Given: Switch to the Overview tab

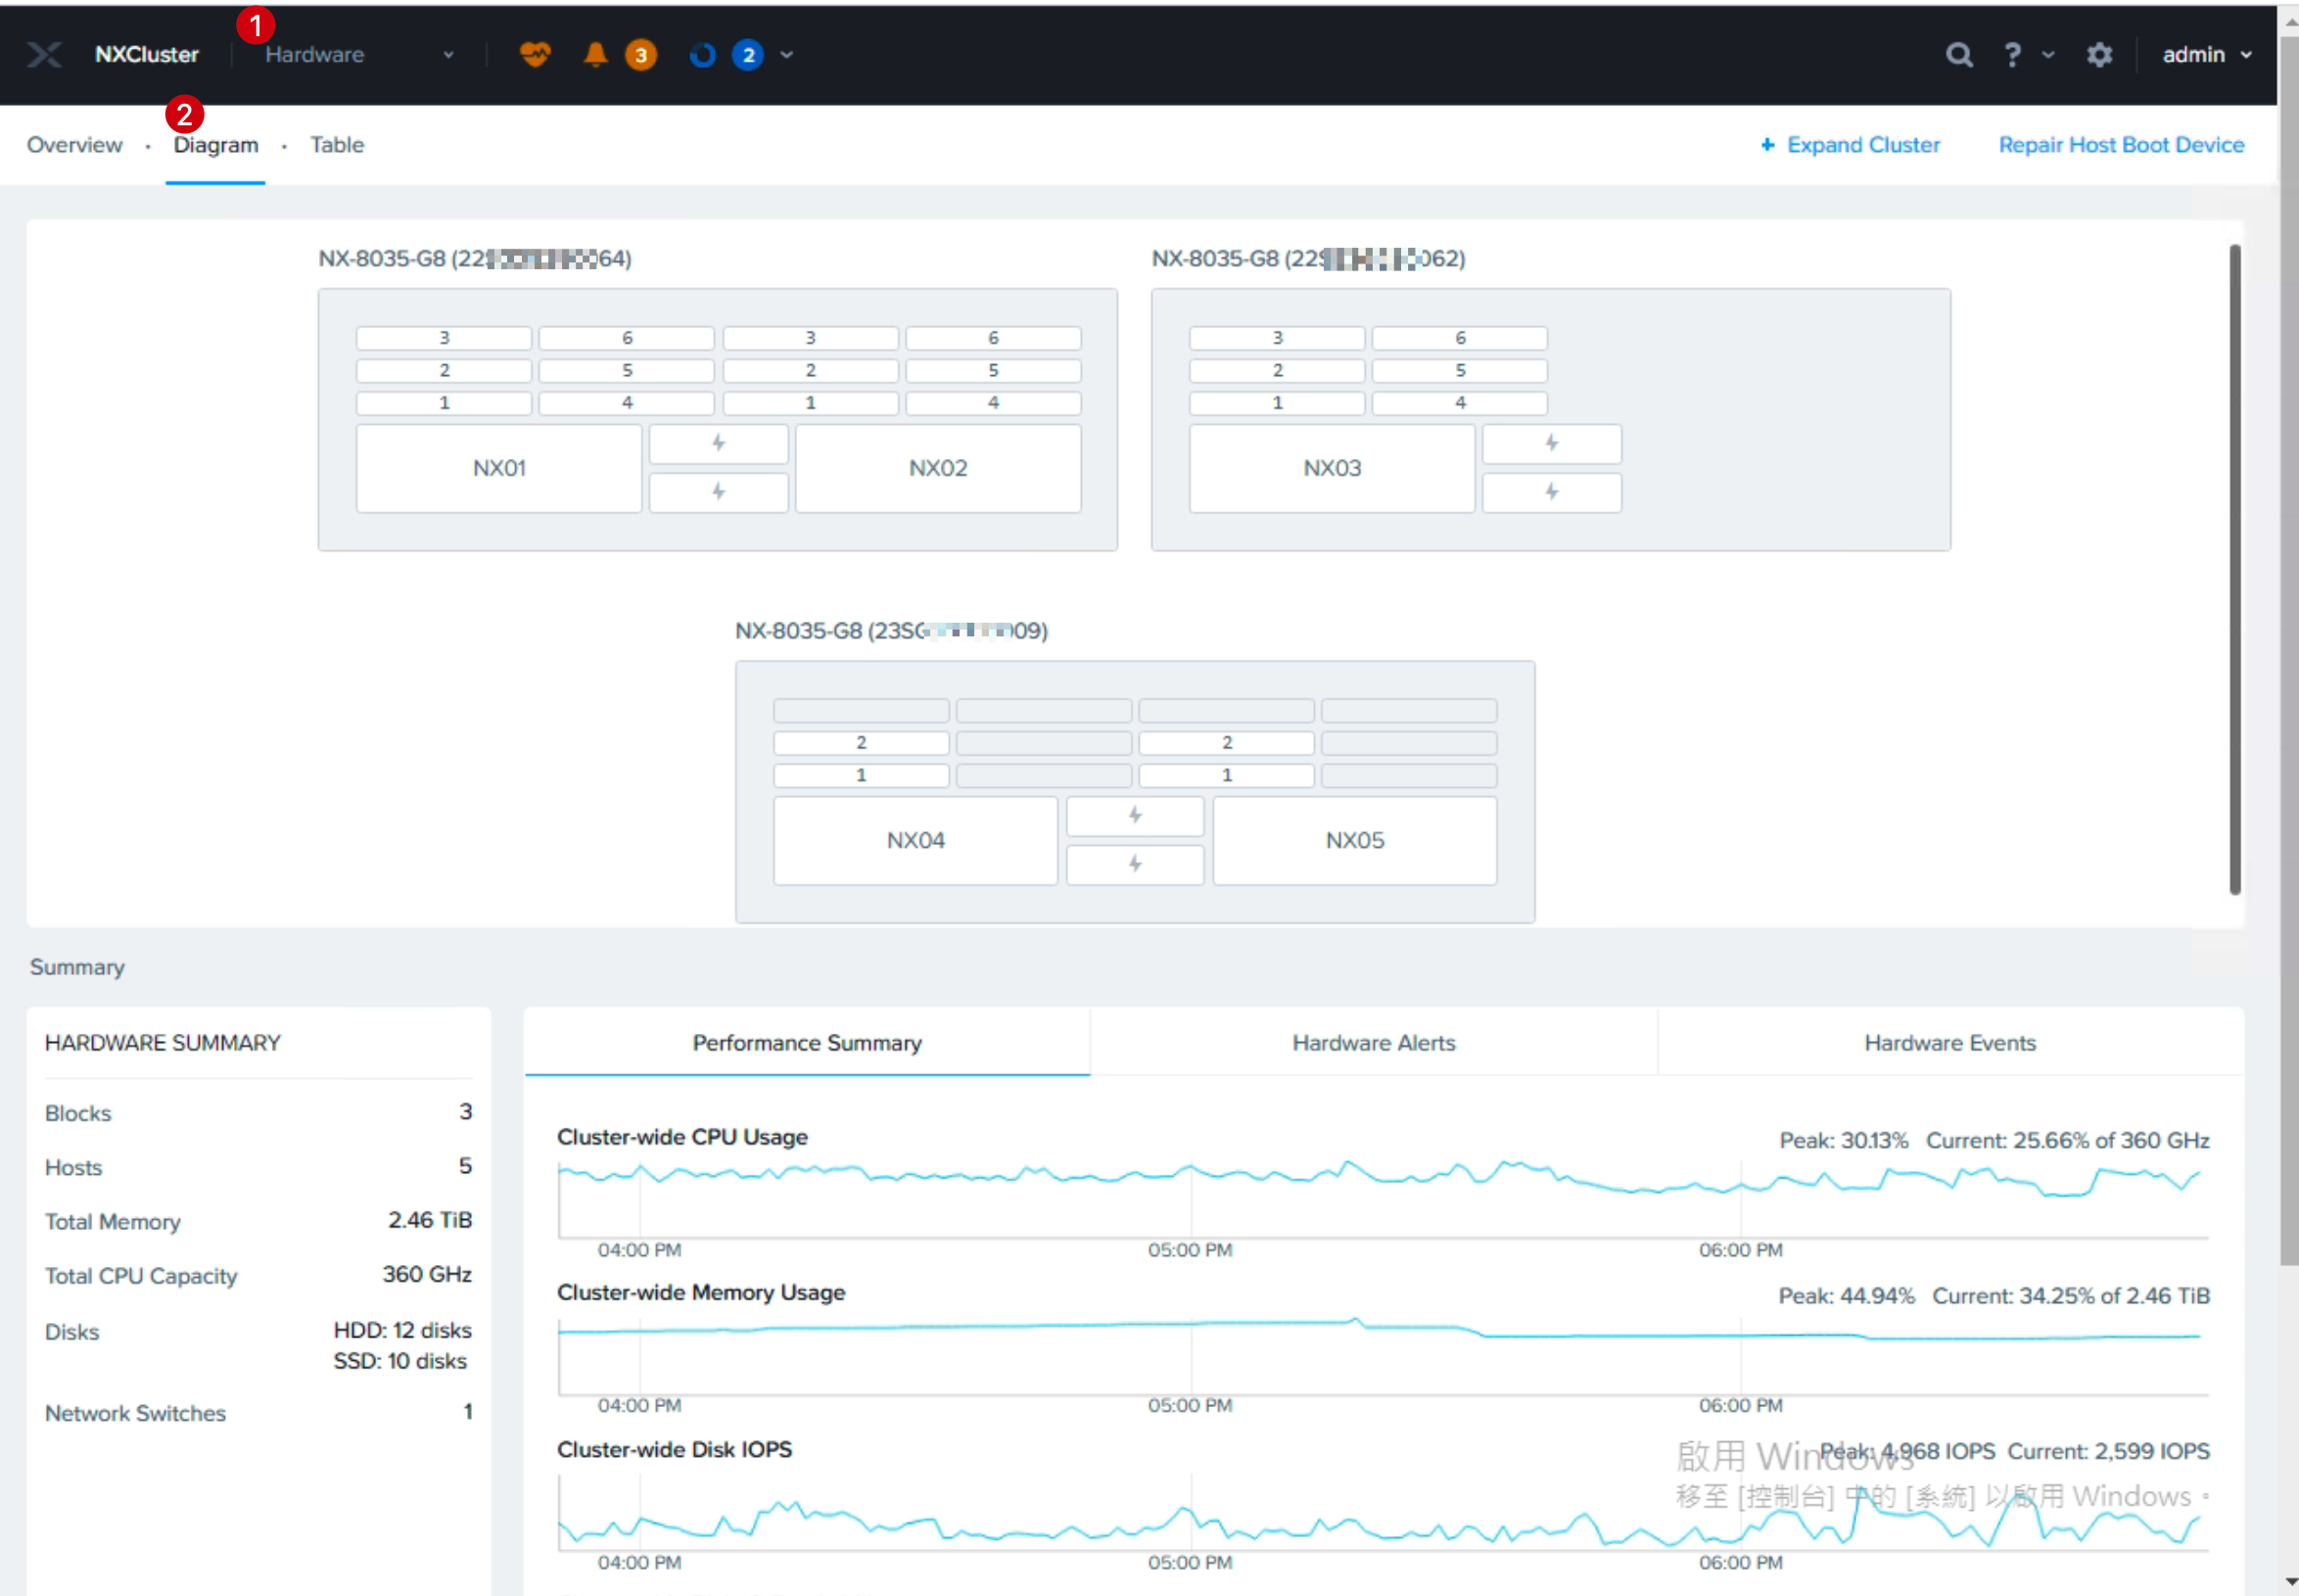Looking at the screenshot, I should tap(74, 145).
